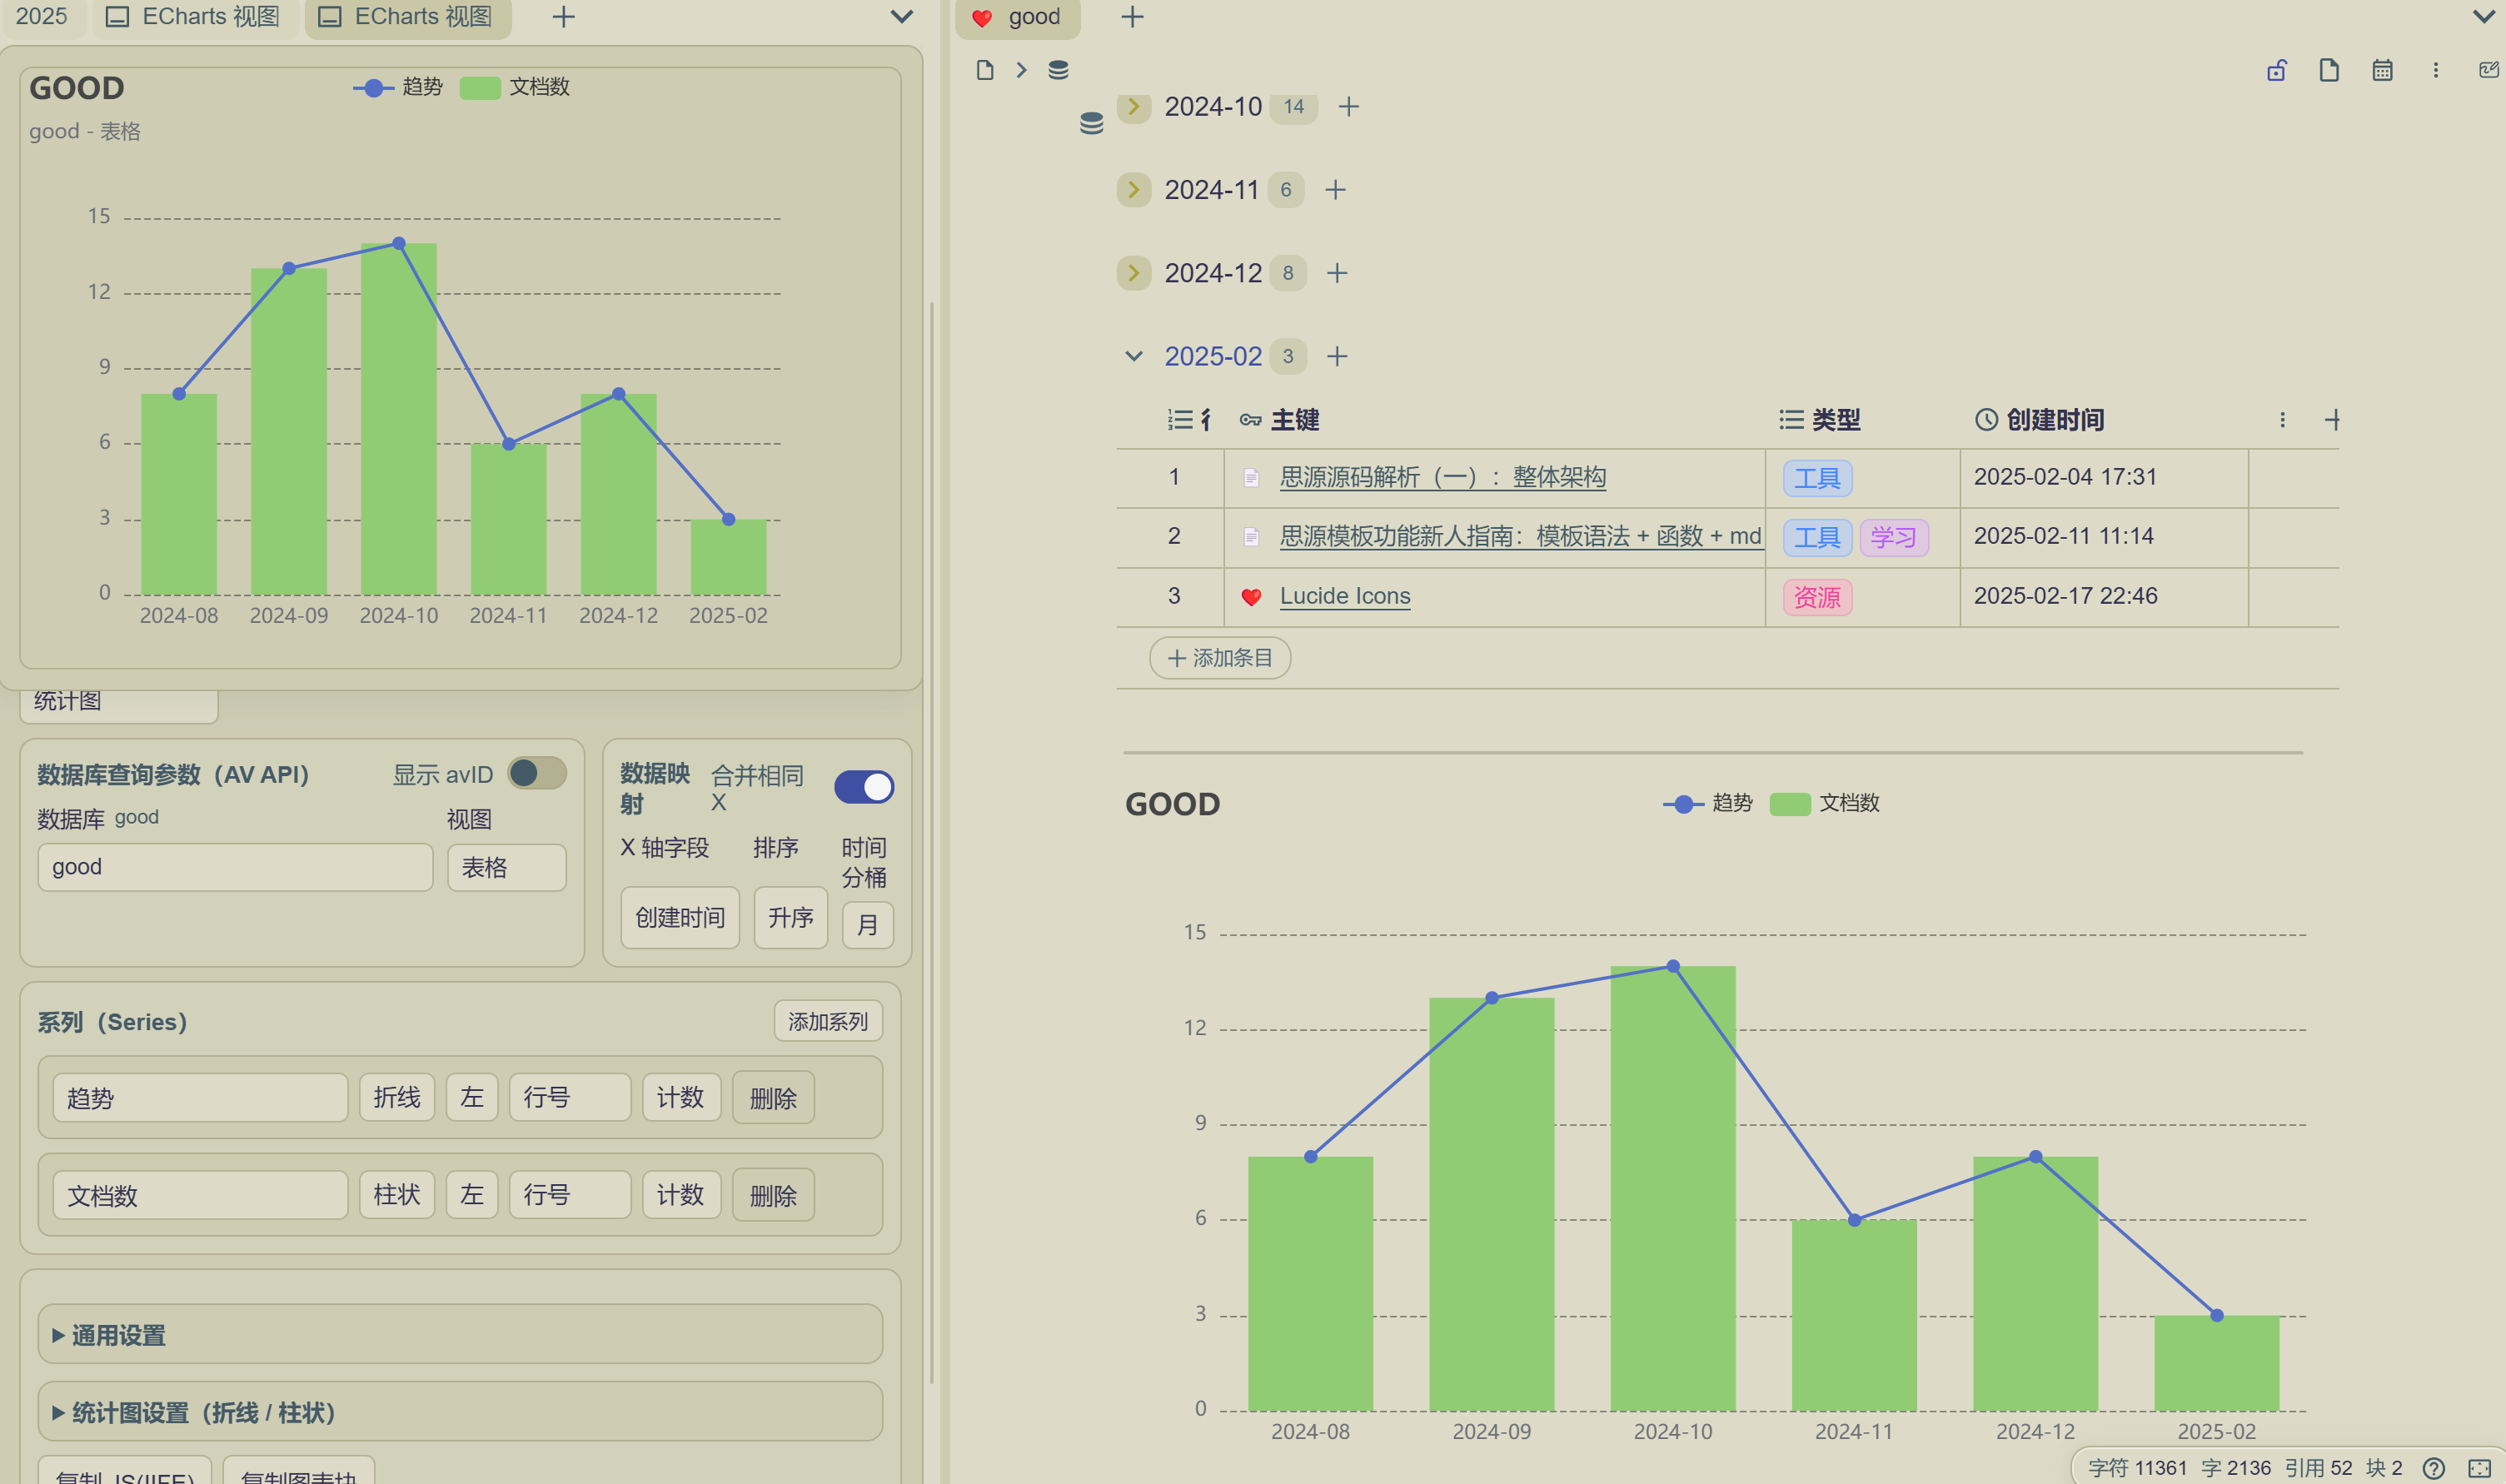This screenshot has height=1484, width=2506.
Task: Toggle the 显示 avID switch
Action: pyautogui.click(x=536, y=773)
